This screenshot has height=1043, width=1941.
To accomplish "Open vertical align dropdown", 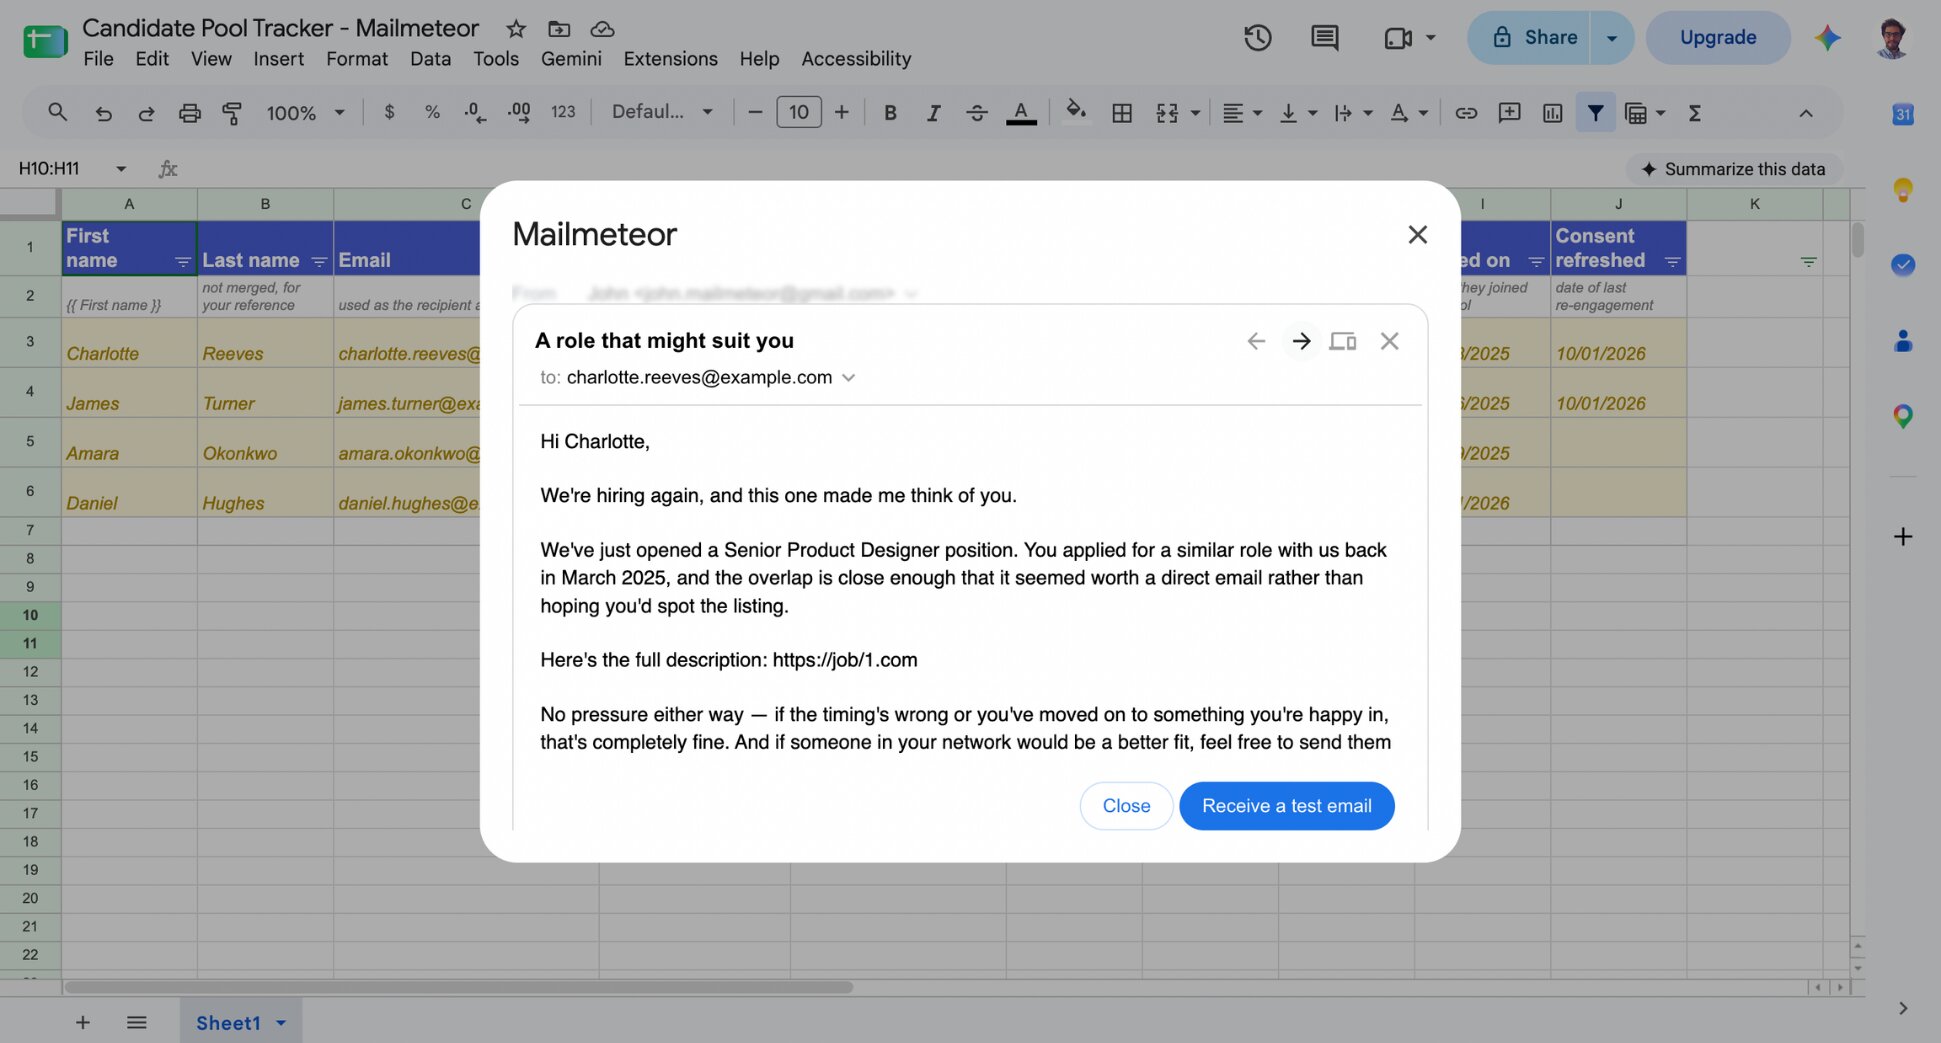I will (1298, 113).
